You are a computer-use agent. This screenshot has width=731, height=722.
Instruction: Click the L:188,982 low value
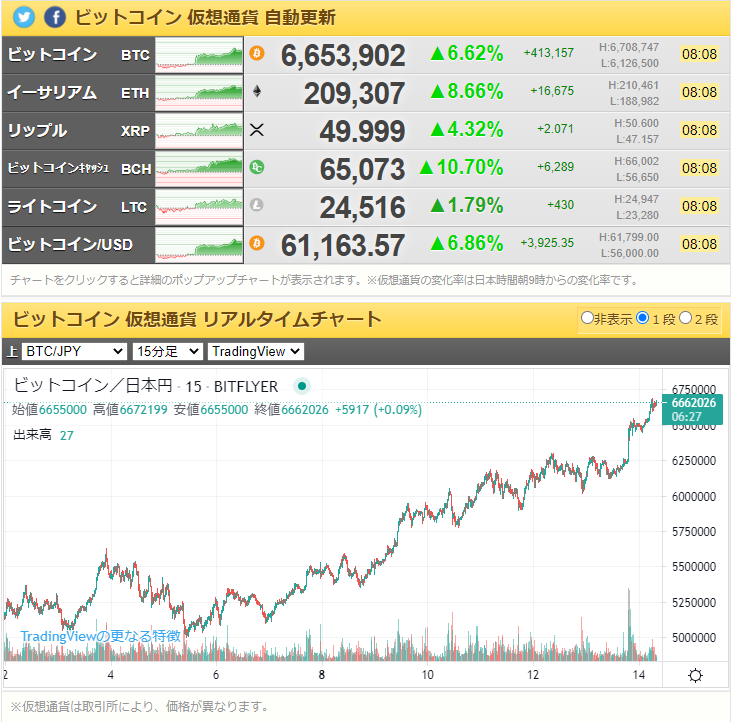click(x=634, y=101)
